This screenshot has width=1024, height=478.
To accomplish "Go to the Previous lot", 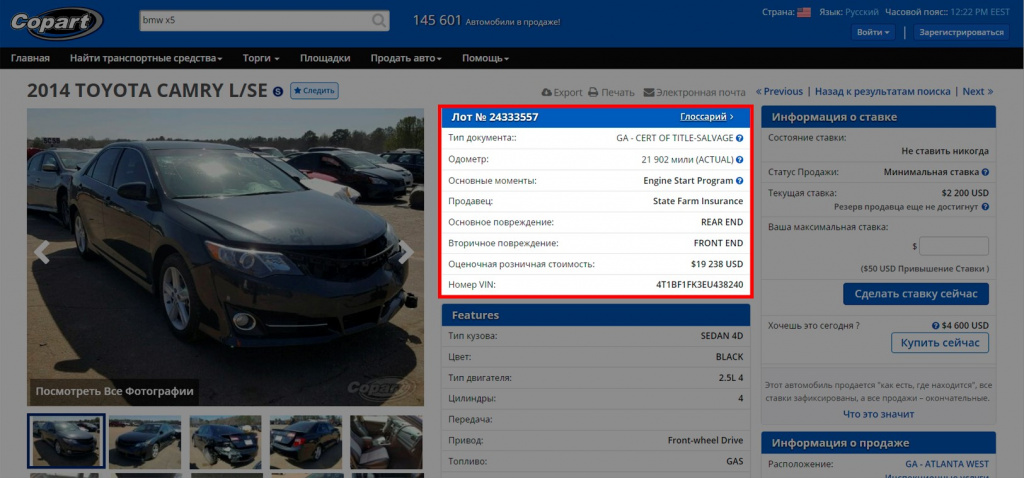I will coord(779,91).
